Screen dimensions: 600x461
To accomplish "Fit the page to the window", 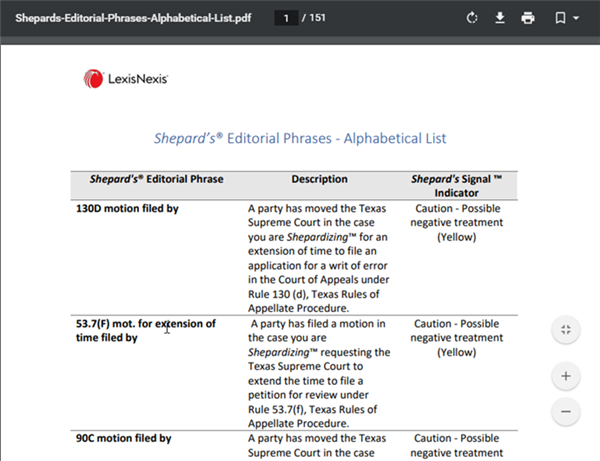I will [566, 330].
